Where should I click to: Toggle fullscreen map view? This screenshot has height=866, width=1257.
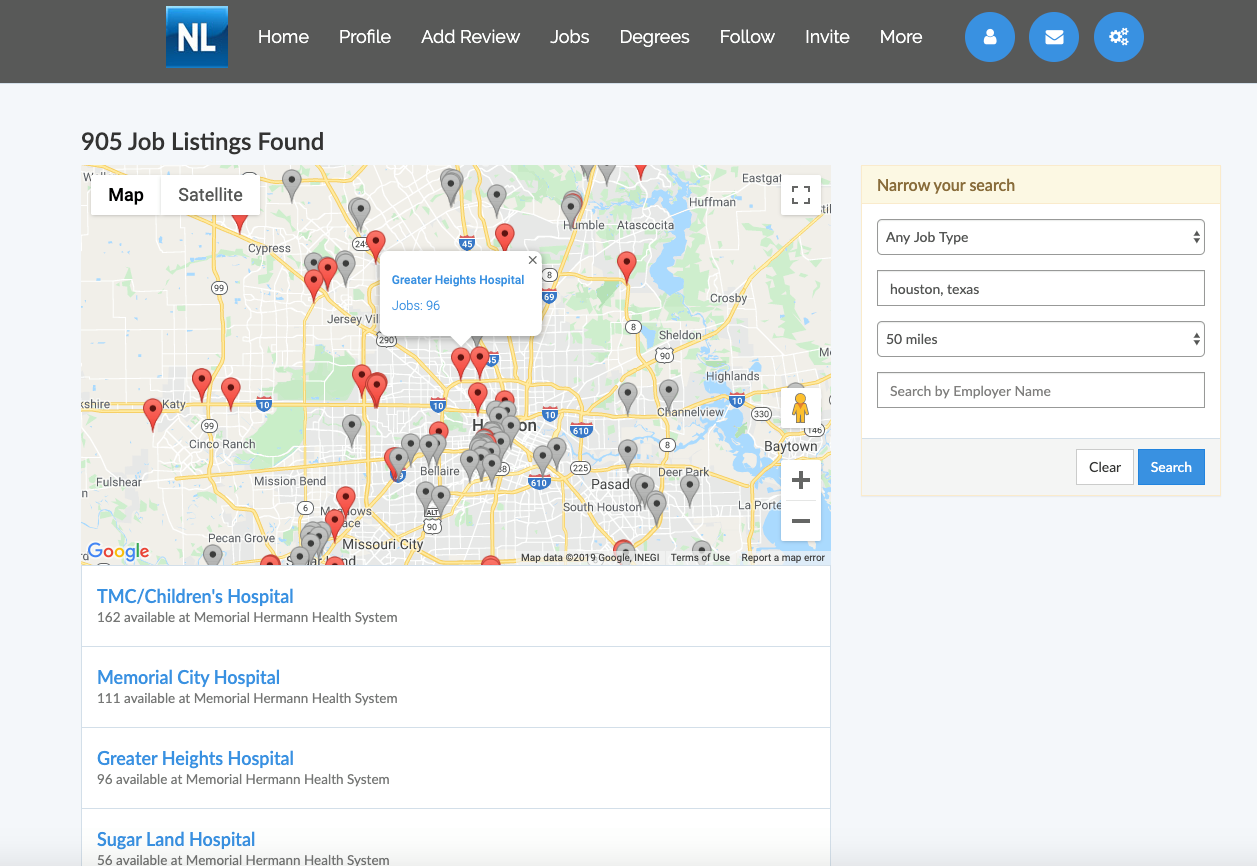[801, 195]
